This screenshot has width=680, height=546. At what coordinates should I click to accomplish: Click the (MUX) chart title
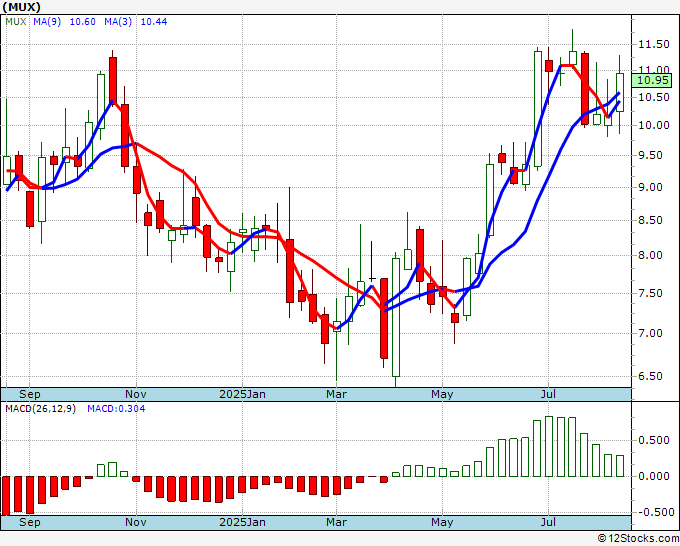[x=22, y=7]
